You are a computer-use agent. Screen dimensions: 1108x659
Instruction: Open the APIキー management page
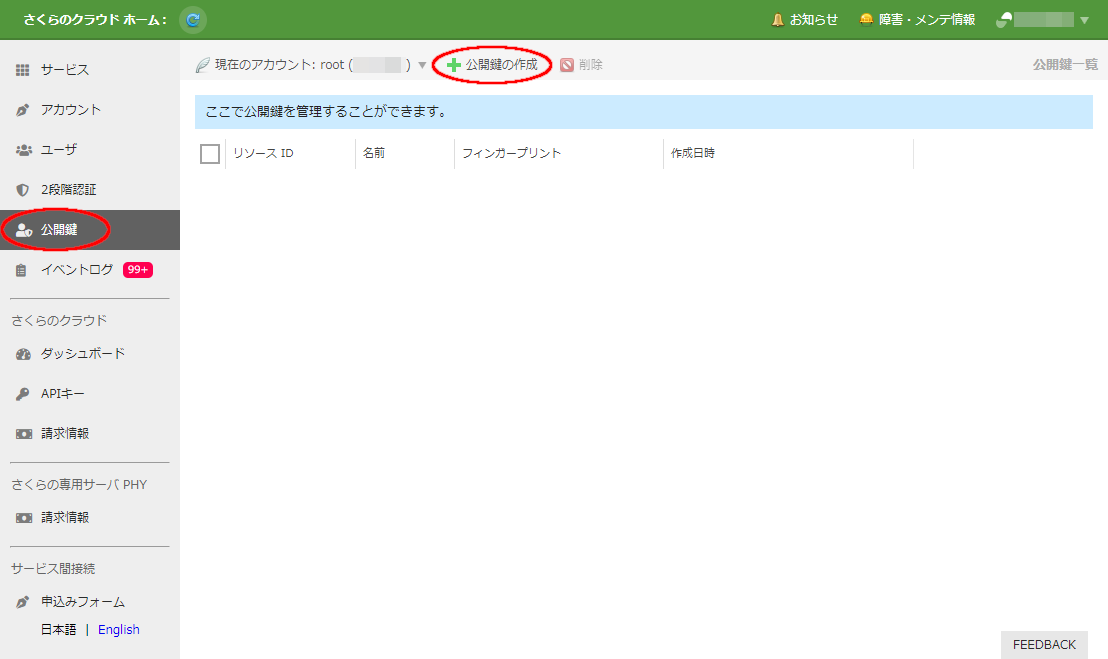(62, 393)
